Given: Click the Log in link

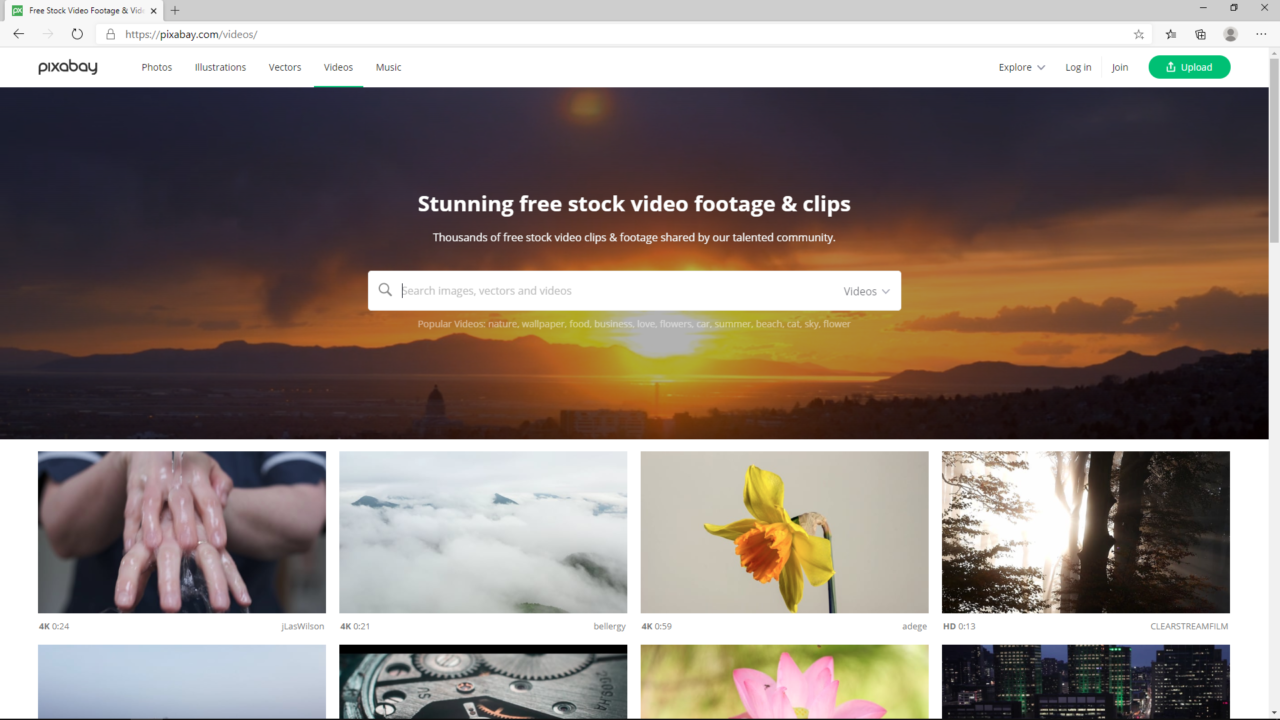Looking at the screenshot, I should (1078, 67).
